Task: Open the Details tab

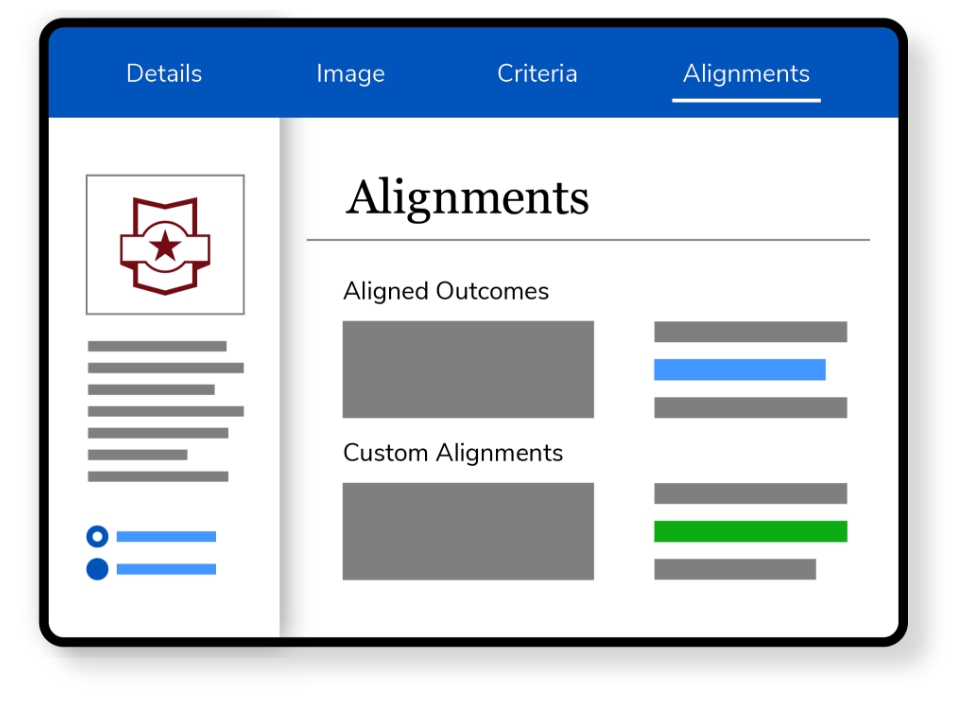Action: (164, 74)
